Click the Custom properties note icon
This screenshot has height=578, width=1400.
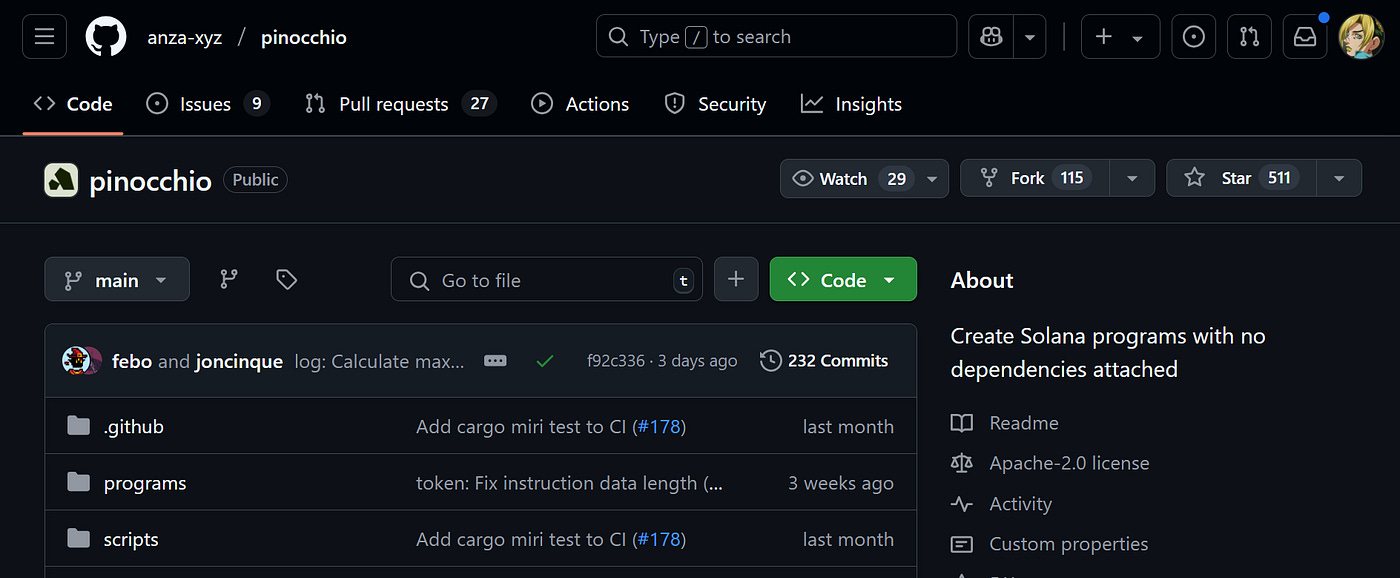[x=962, y=544]
